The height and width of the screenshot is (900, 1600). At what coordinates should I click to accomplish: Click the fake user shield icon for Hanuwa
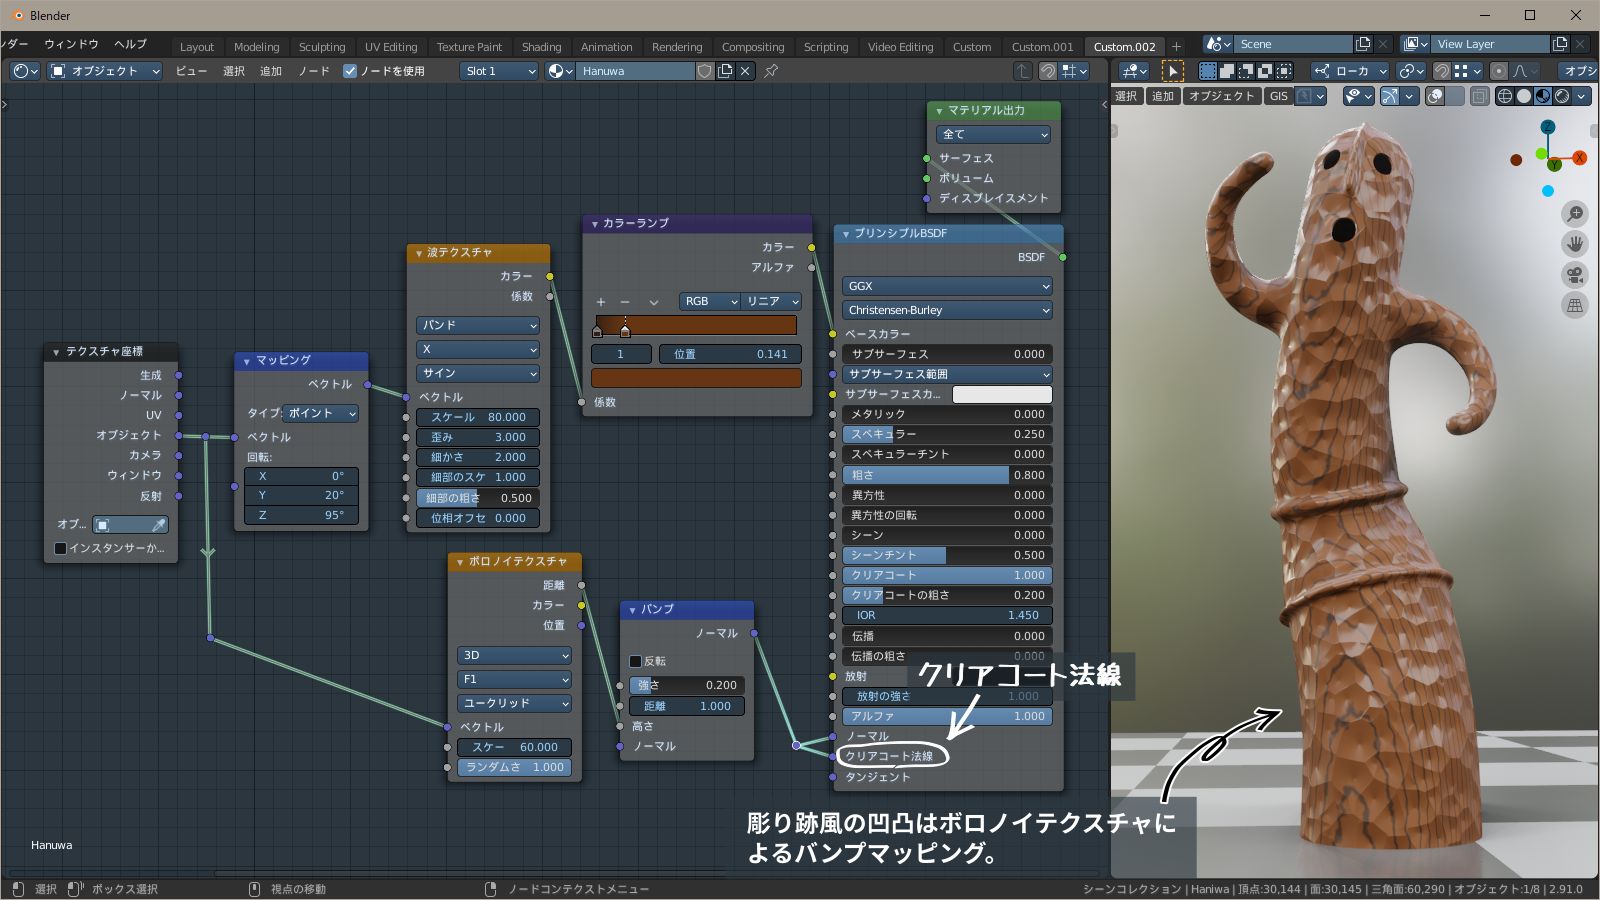pyautogui.click(x=705, y=71)
